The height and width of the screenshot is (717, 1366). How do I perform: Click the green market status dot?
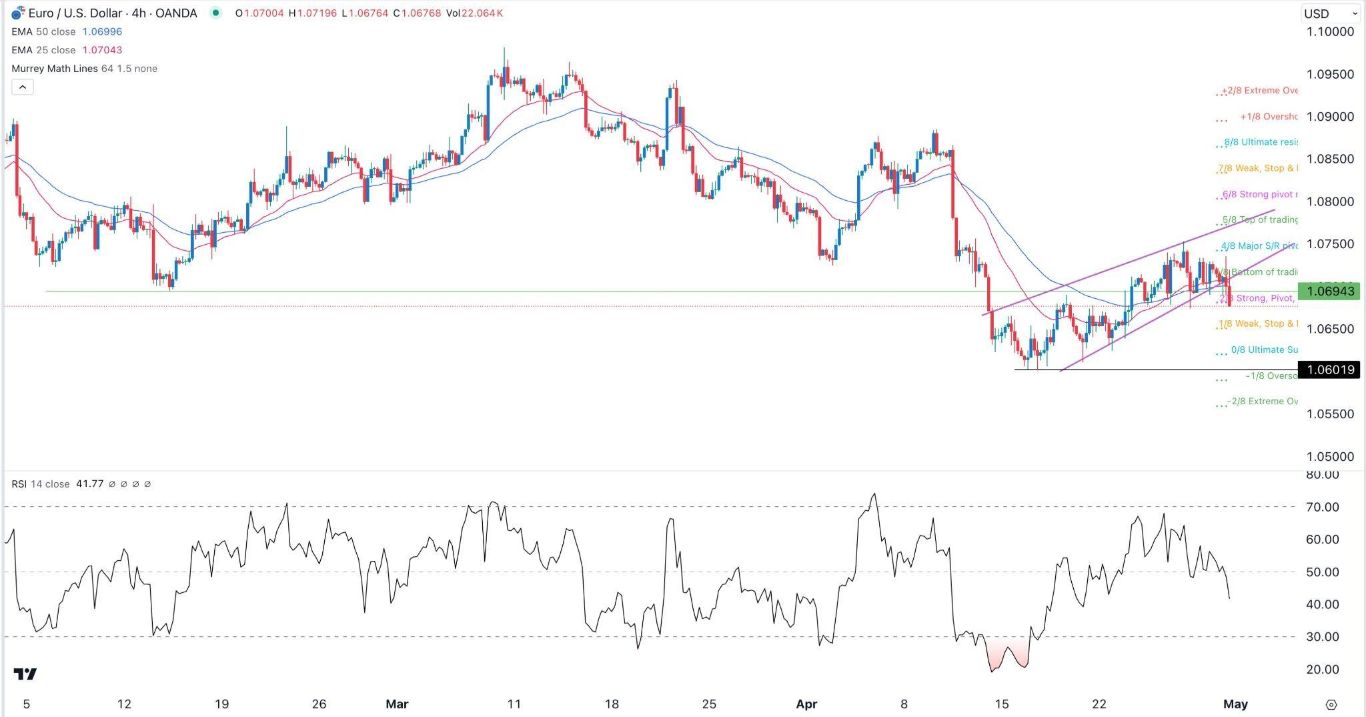click(x=216, y=13)
